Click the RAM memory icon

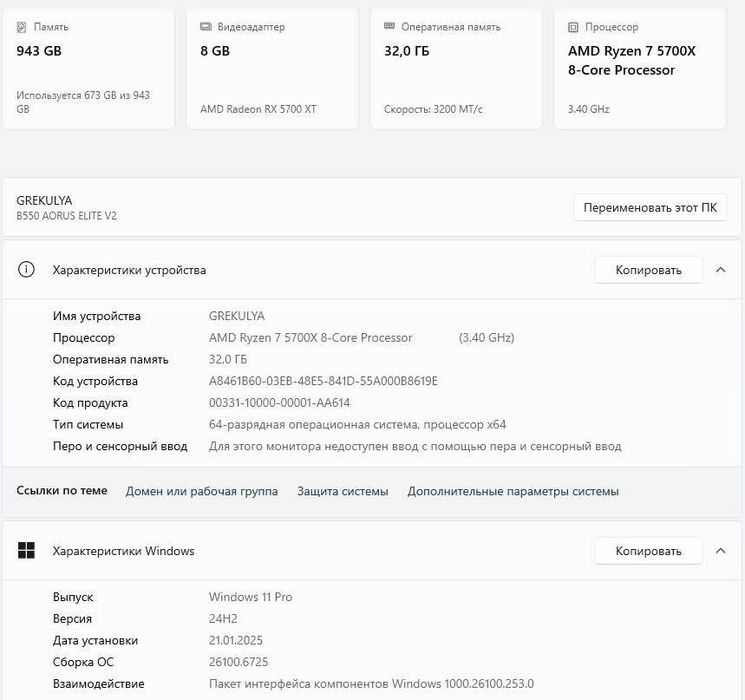pos(389,26)
